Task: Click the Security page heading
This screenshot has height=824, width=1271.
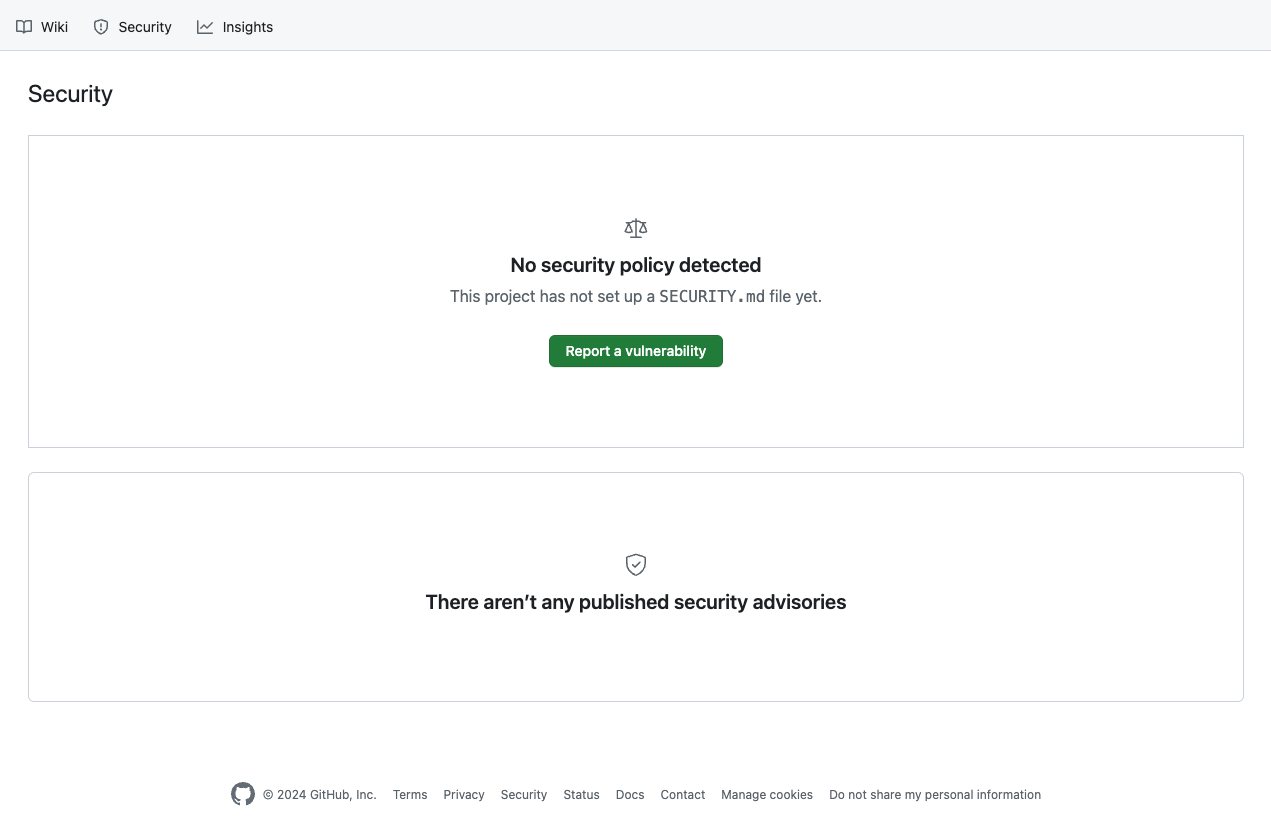Action: 70,94
